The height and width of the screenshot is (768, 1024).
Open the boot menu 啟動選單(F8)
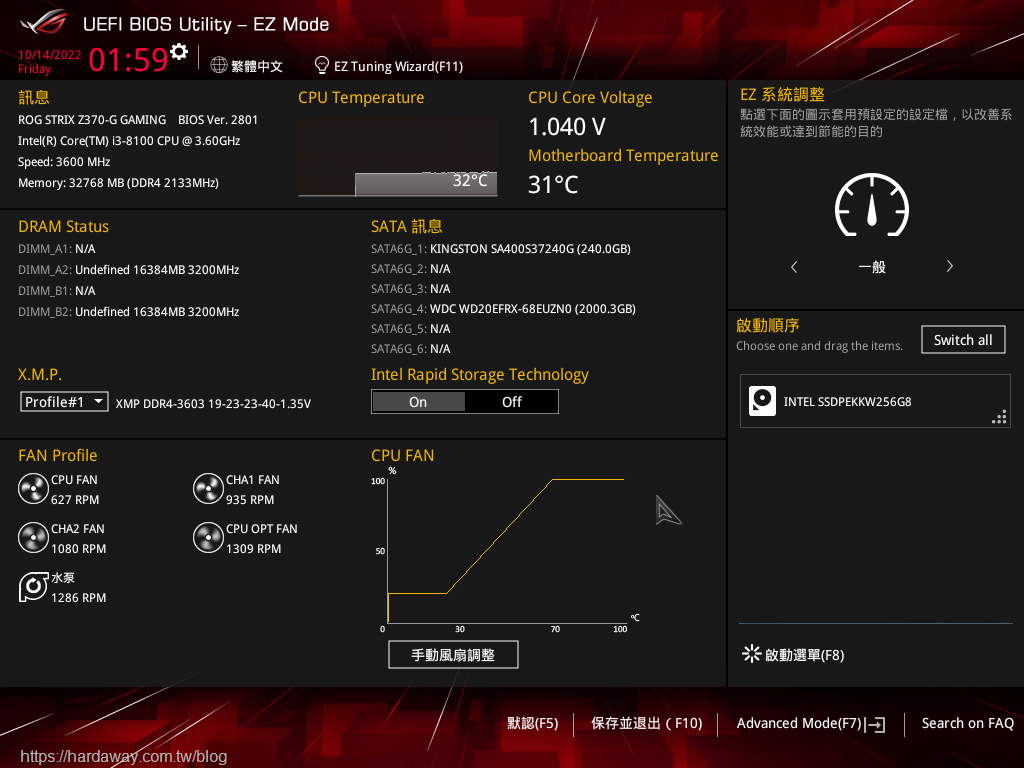(805, 654)
